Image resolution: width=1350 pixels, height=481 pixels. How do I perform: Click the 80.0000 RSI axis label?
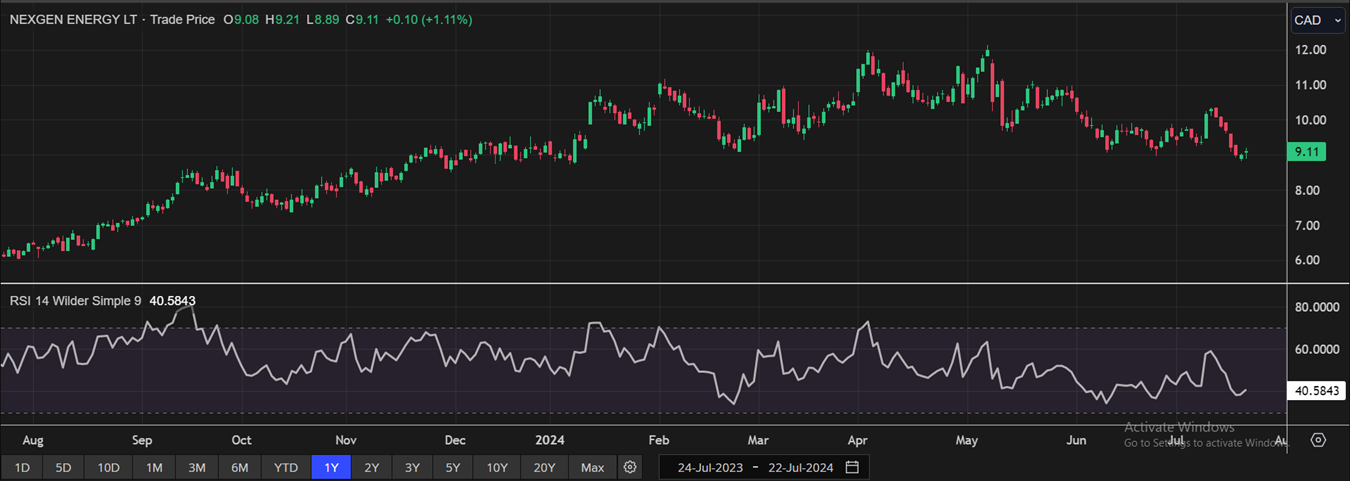[x=1318, y=308]
